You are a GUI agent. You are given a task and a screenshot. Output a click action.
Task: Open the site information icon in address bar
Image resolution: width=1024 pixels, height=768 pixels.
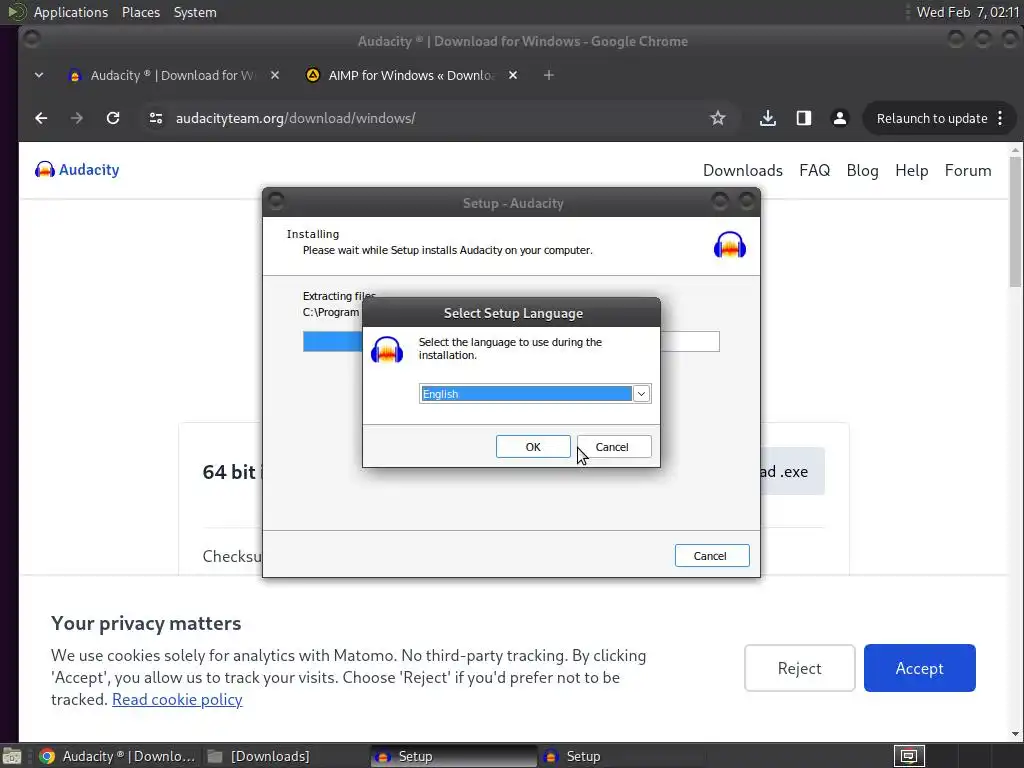[155, 118]
